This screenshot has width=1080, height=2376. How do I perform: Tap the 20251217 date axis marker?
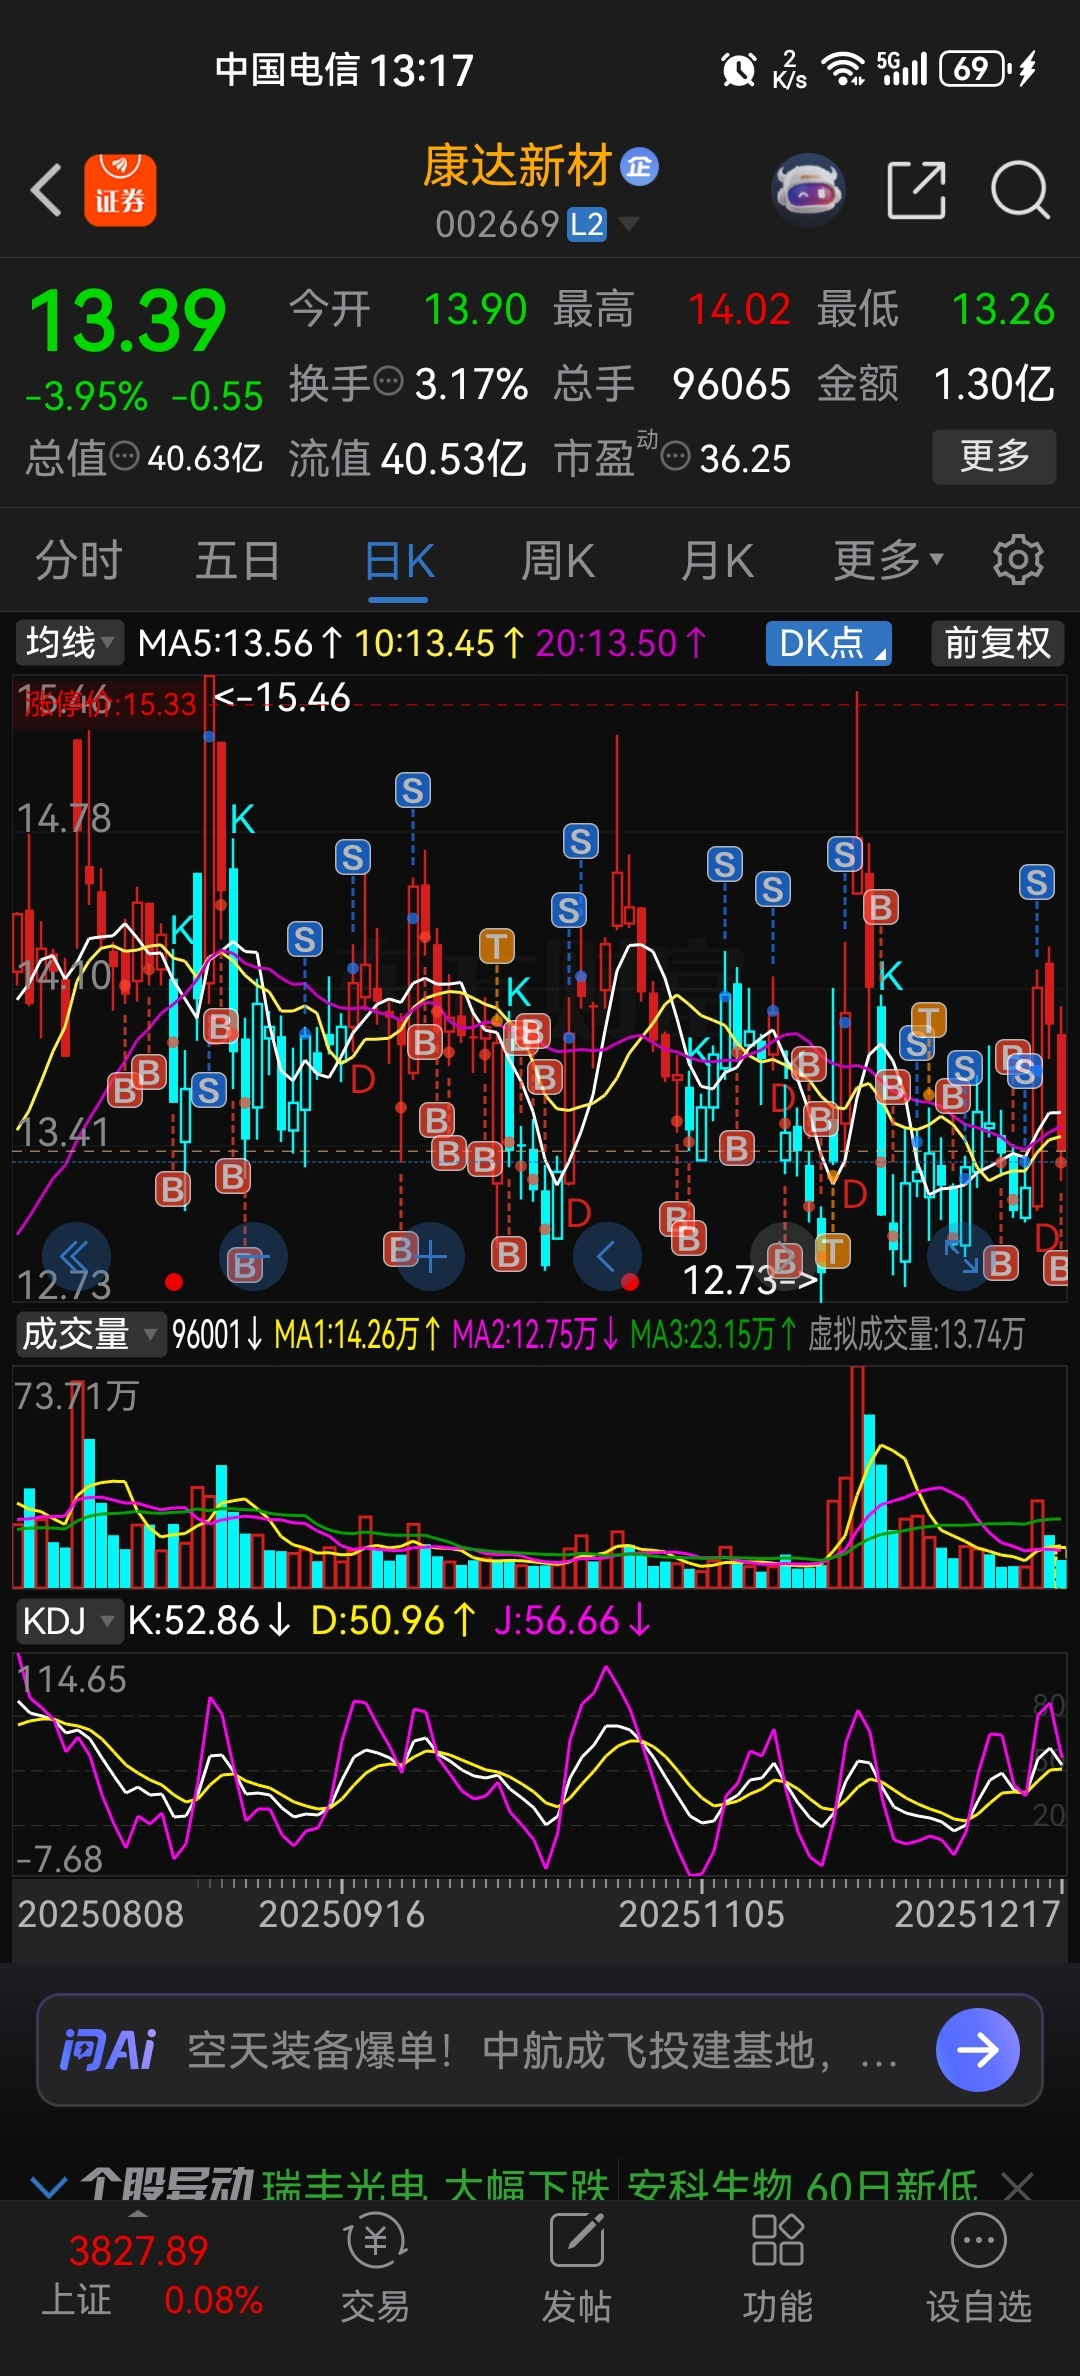(977, 1914)
